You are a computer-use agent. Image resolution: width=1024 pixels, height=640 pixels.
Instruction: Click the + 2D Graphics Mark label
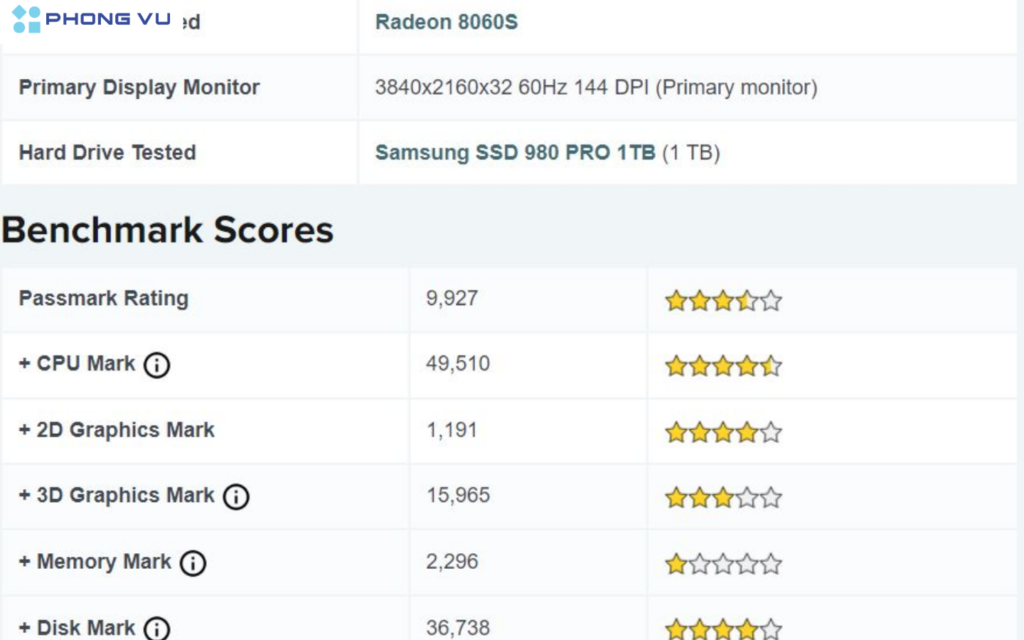tap(116, 430)
